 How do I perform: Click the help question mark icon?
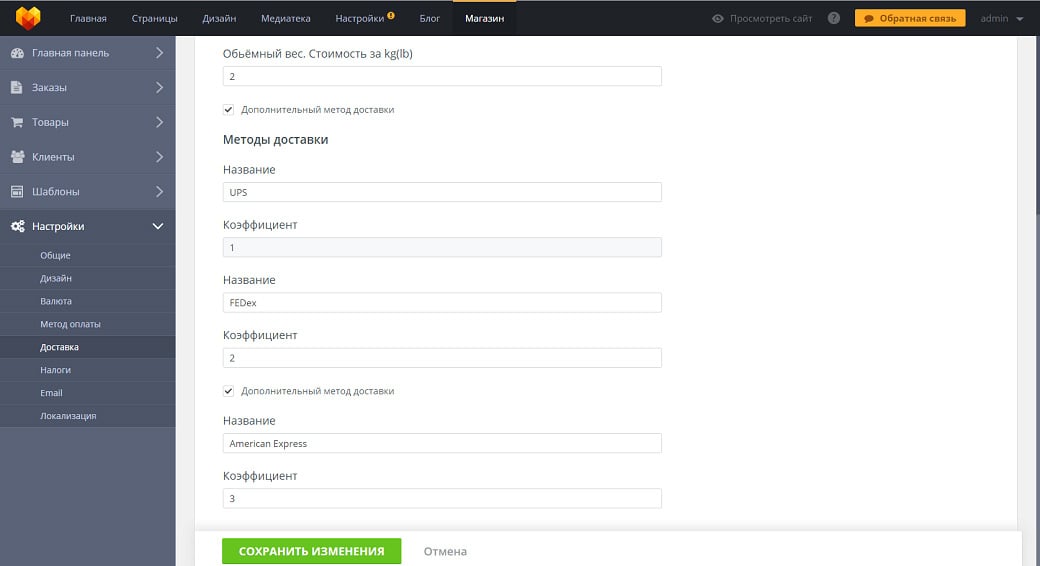[x=834, y=18]
